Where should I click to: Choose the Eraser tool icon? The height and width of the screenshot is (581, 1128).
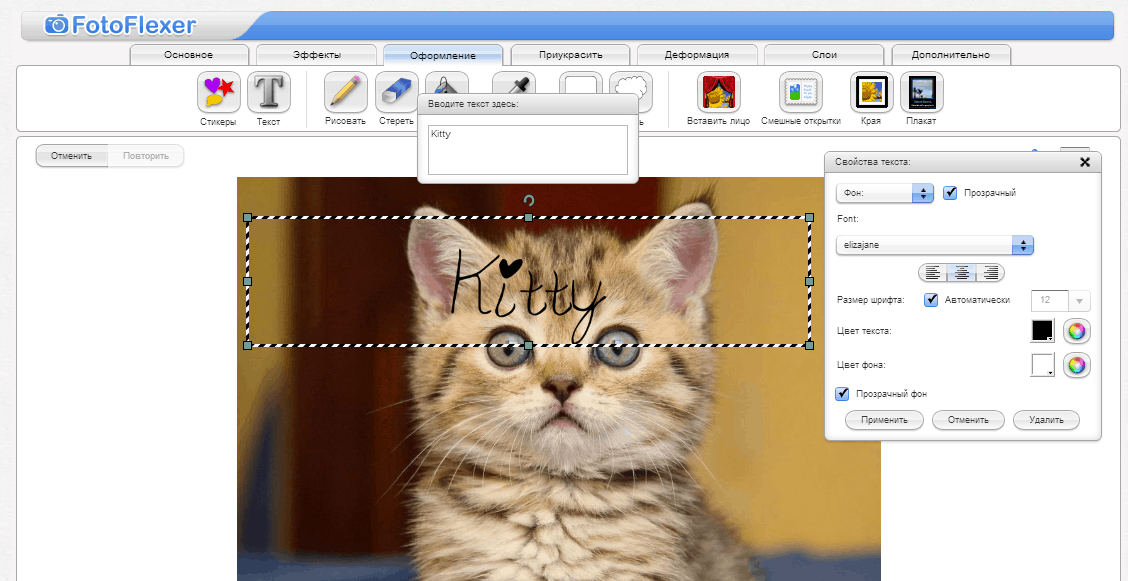click(x=396, y=93)
